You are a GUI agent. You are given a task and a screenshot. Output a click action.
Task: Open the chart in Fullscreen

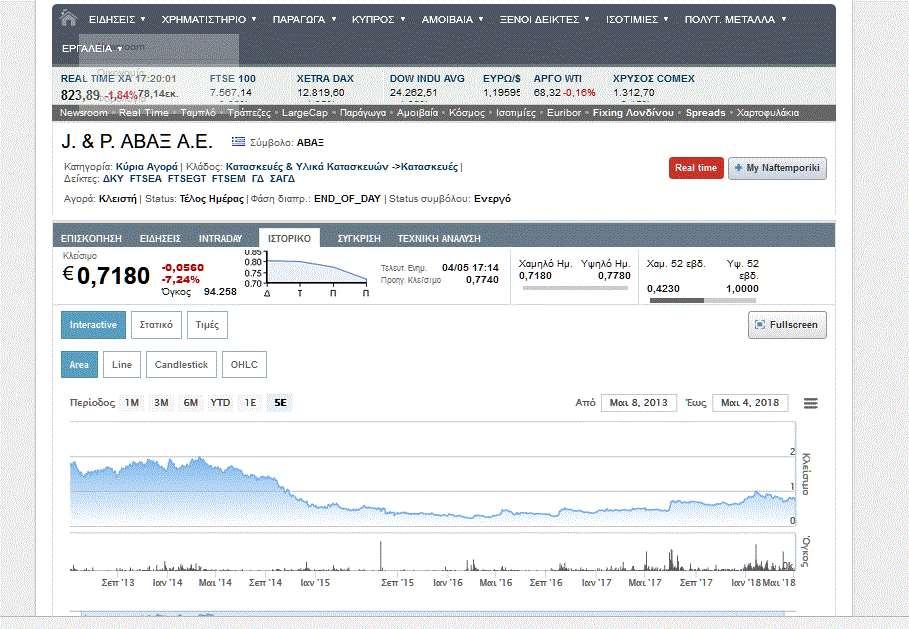tap(787, 325)
